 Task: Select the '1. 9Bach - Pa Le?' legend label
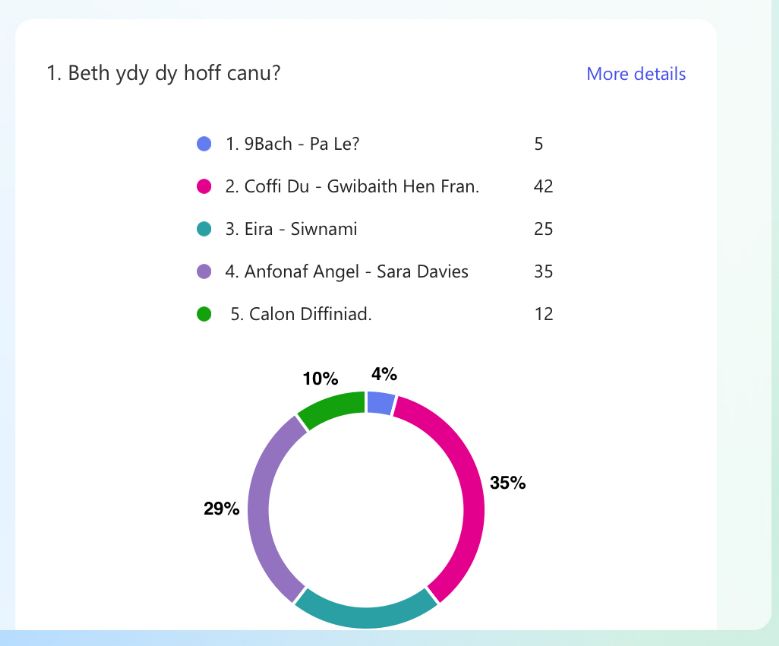292,144
